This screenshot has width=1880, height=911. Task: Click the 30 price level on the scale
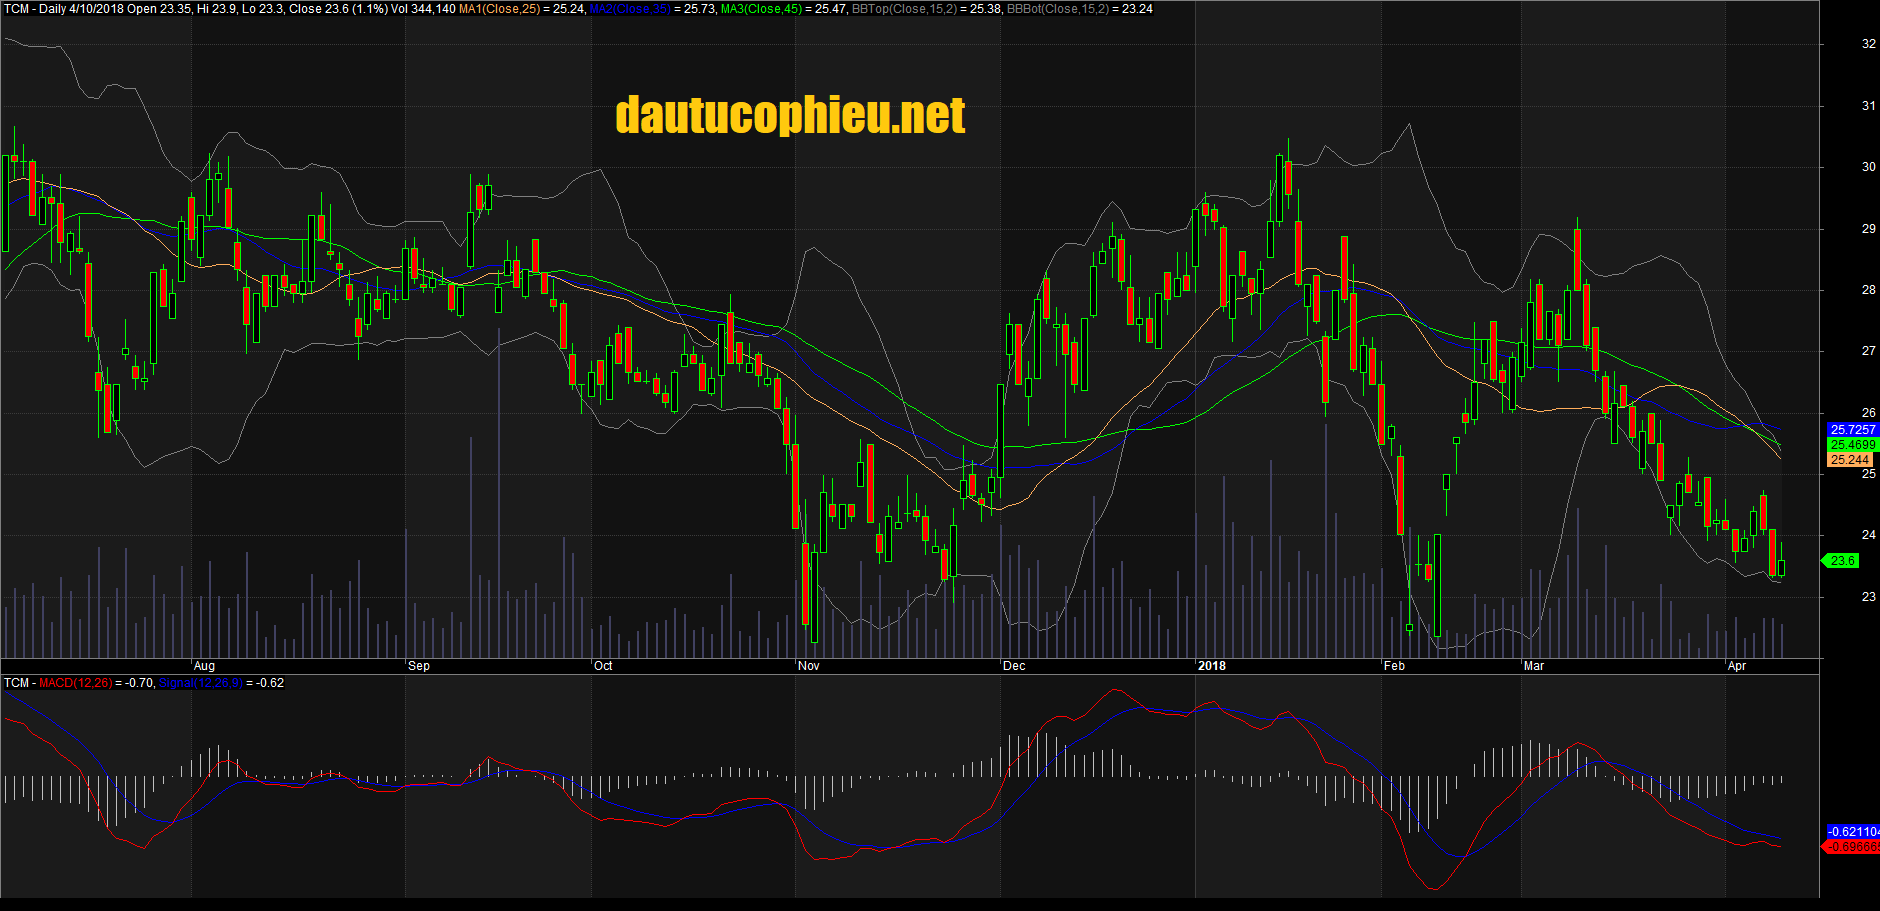(x=1868, y=167)
